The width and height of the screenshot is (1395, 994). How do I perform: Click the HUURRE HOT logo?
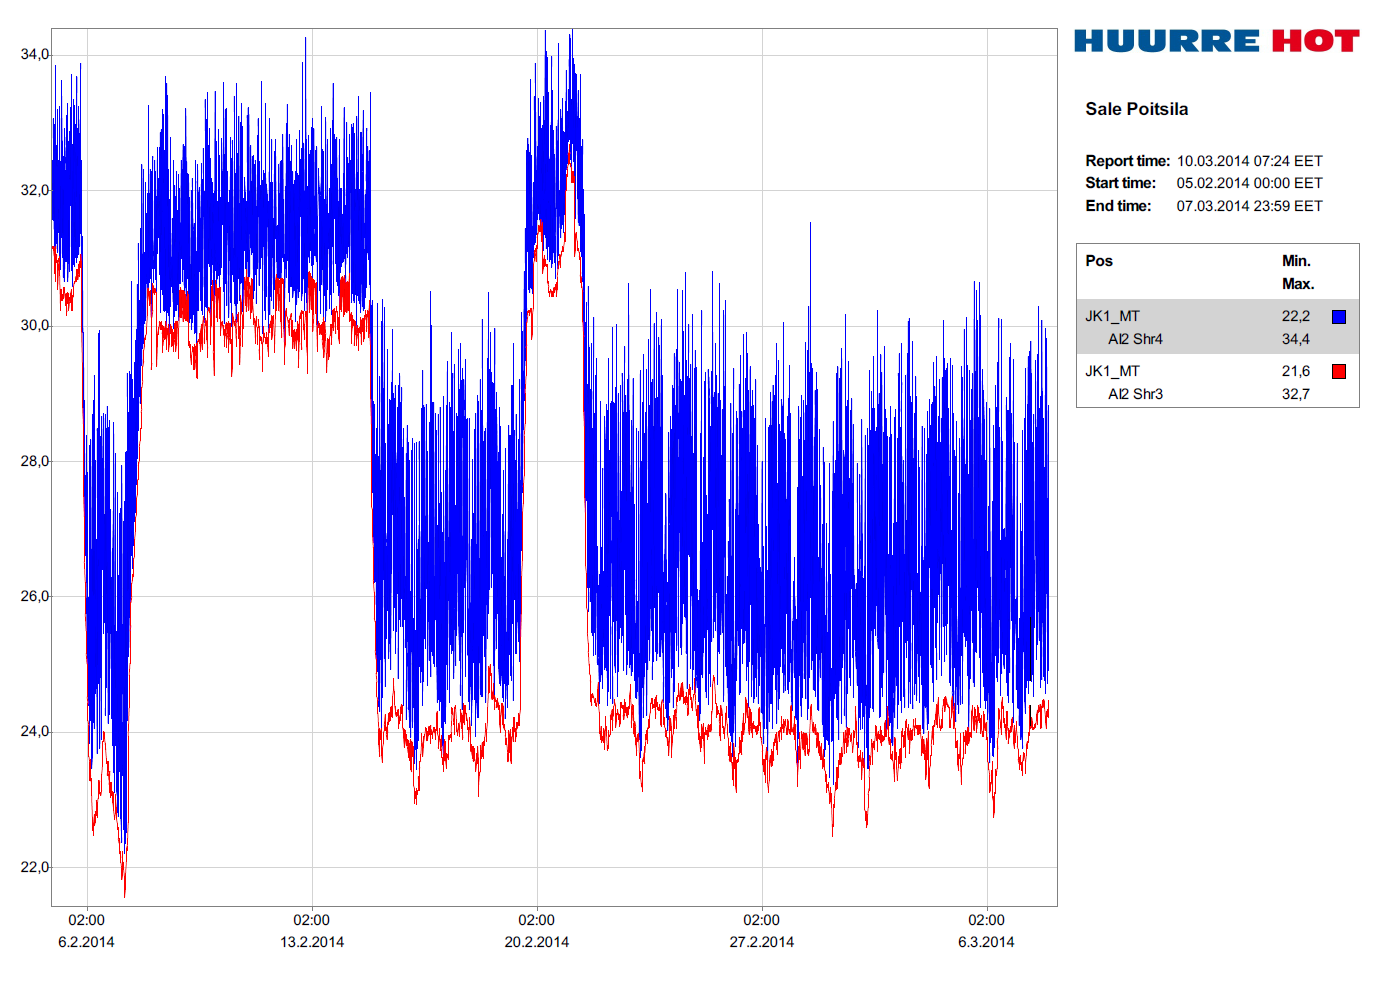pos(1217,41)
